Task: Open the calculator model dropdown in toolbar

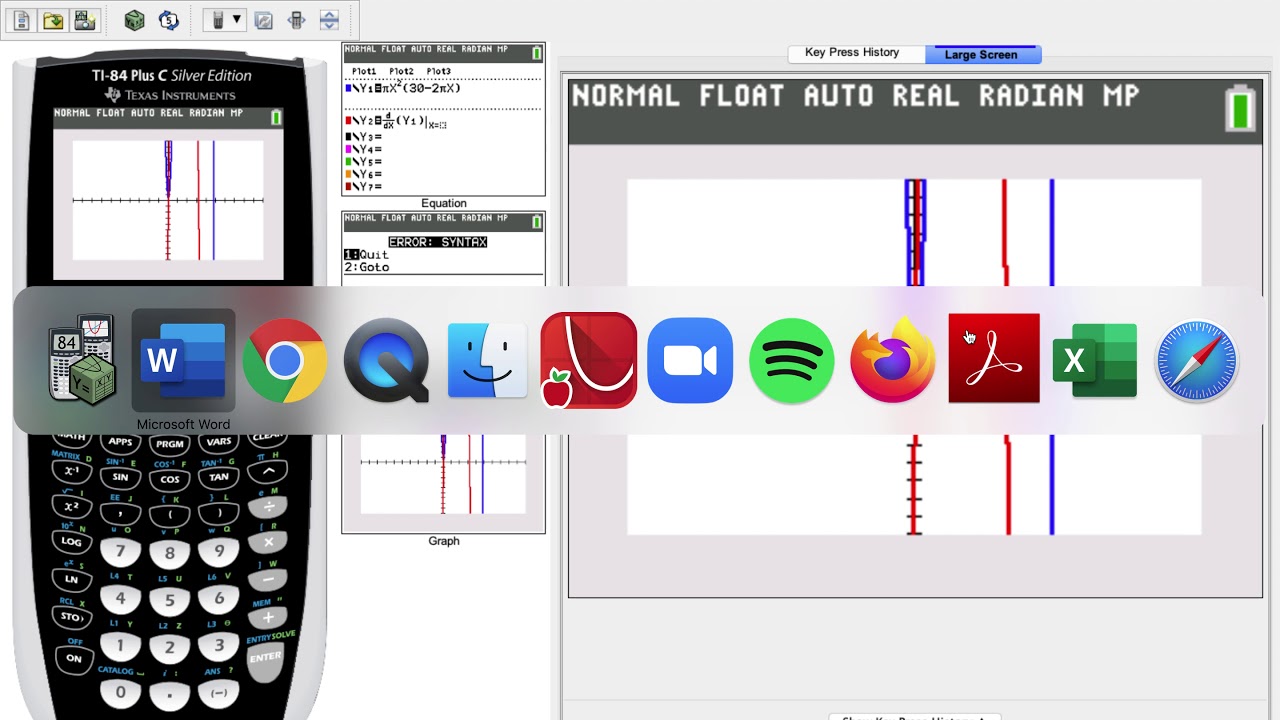Action: click(225, 20)
